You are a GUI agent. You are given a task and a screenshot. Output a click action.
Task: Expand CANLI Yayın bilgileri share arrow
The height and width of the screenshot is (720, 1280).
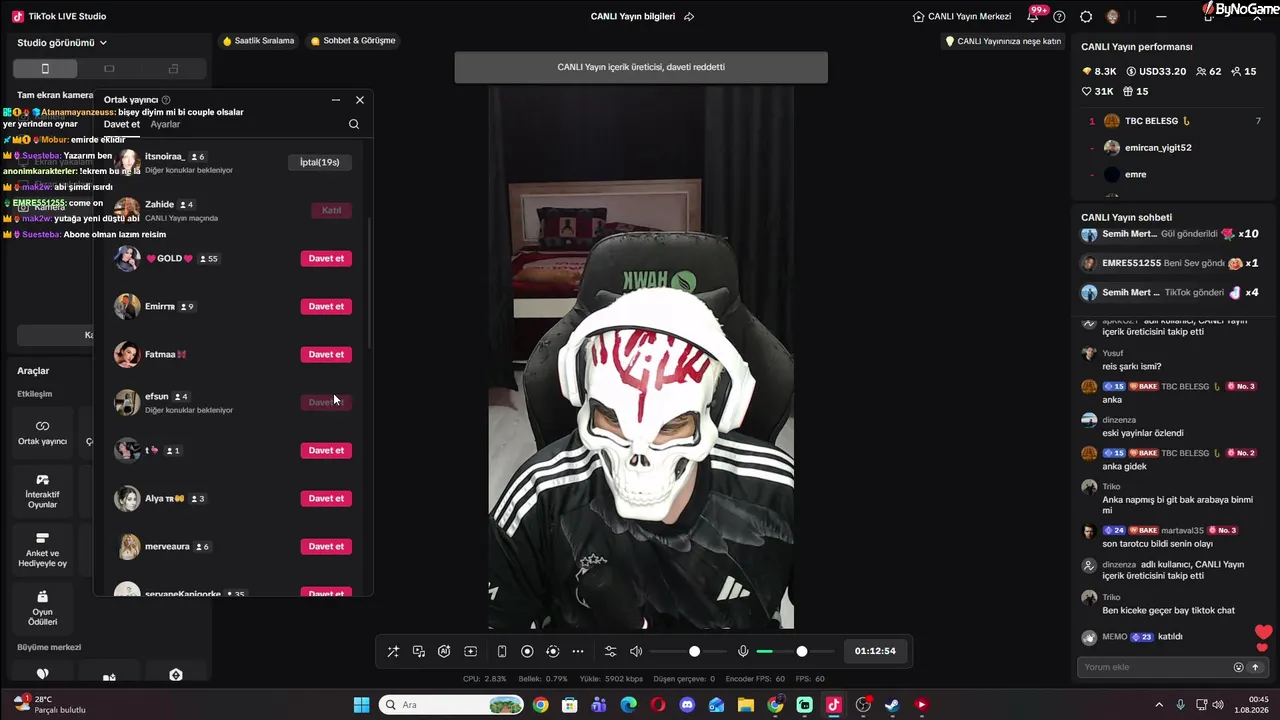tap(689, 16)
